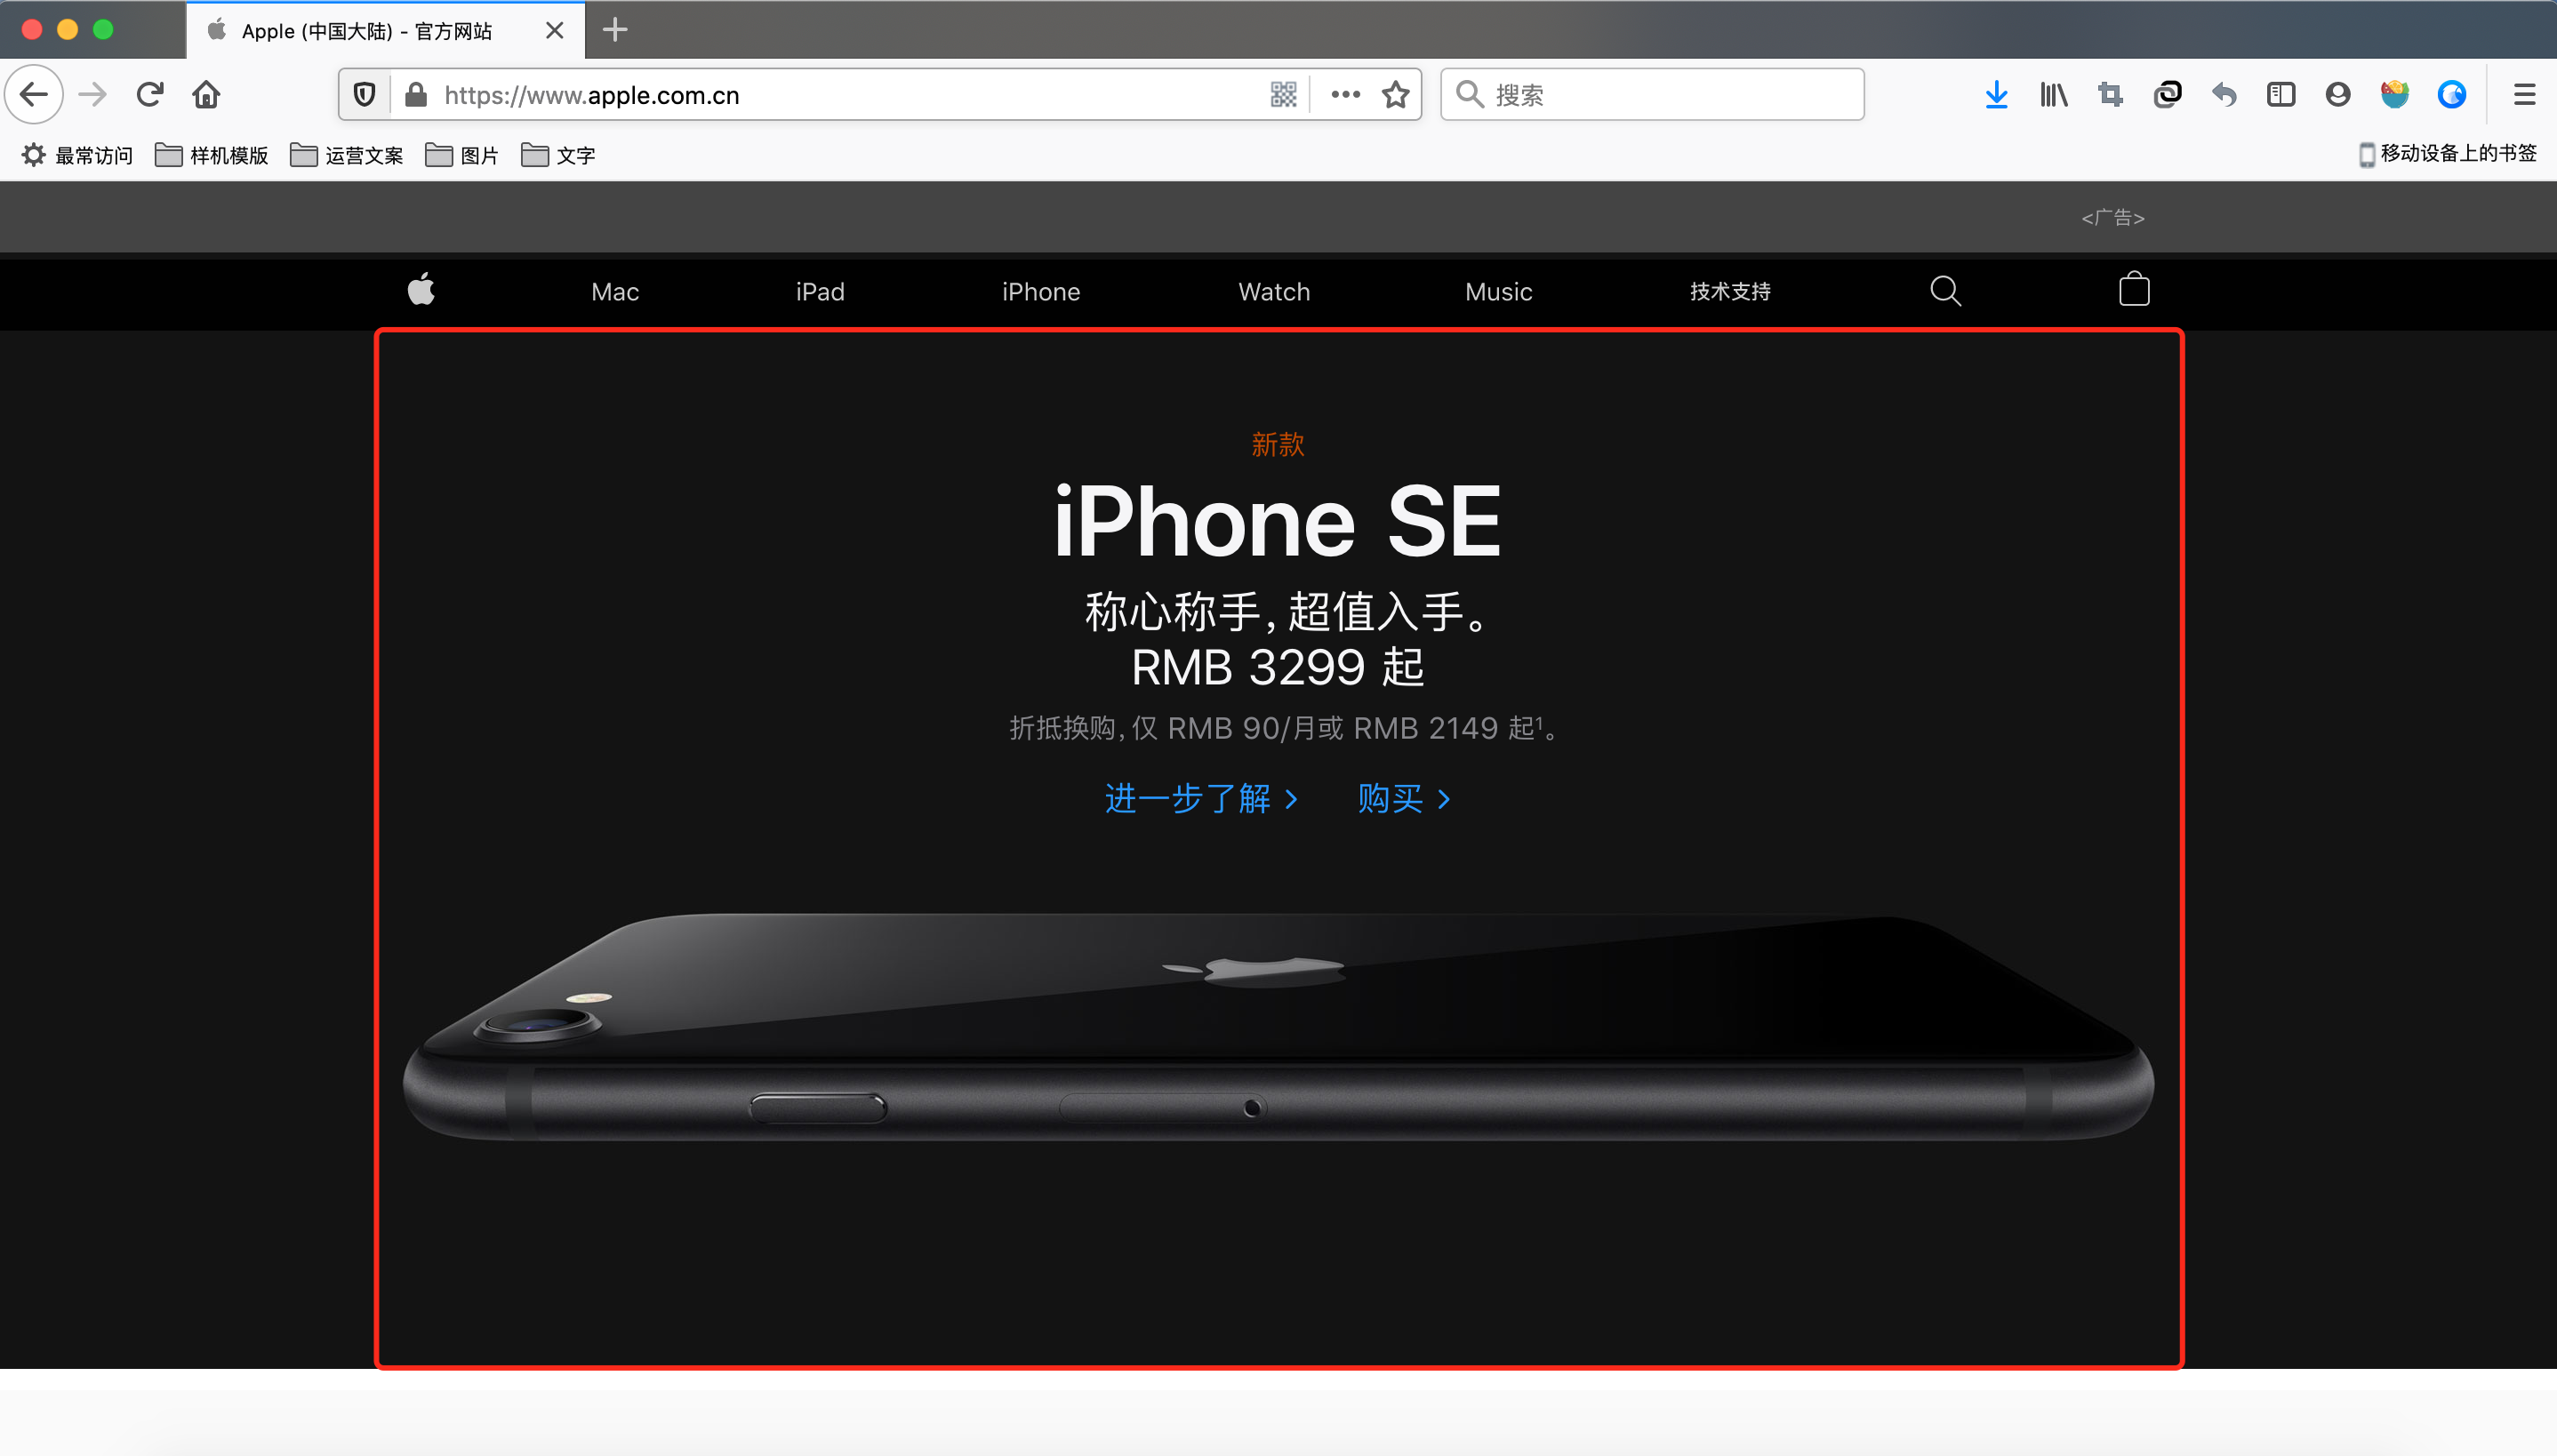Open tracking protection shield panel
This screenshot has height=1456, width=2557.
click(x=365, y=95)
